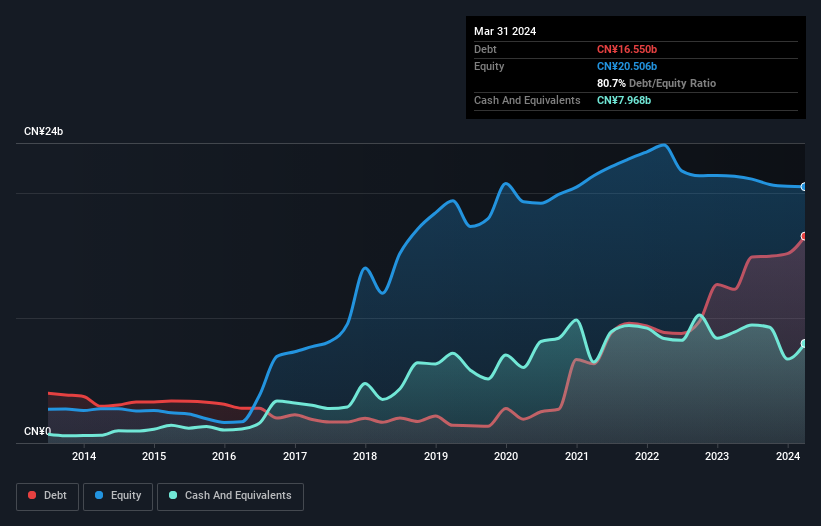Click the Debt row label in tooltip
821x526 pixels.
click(485, 49)
